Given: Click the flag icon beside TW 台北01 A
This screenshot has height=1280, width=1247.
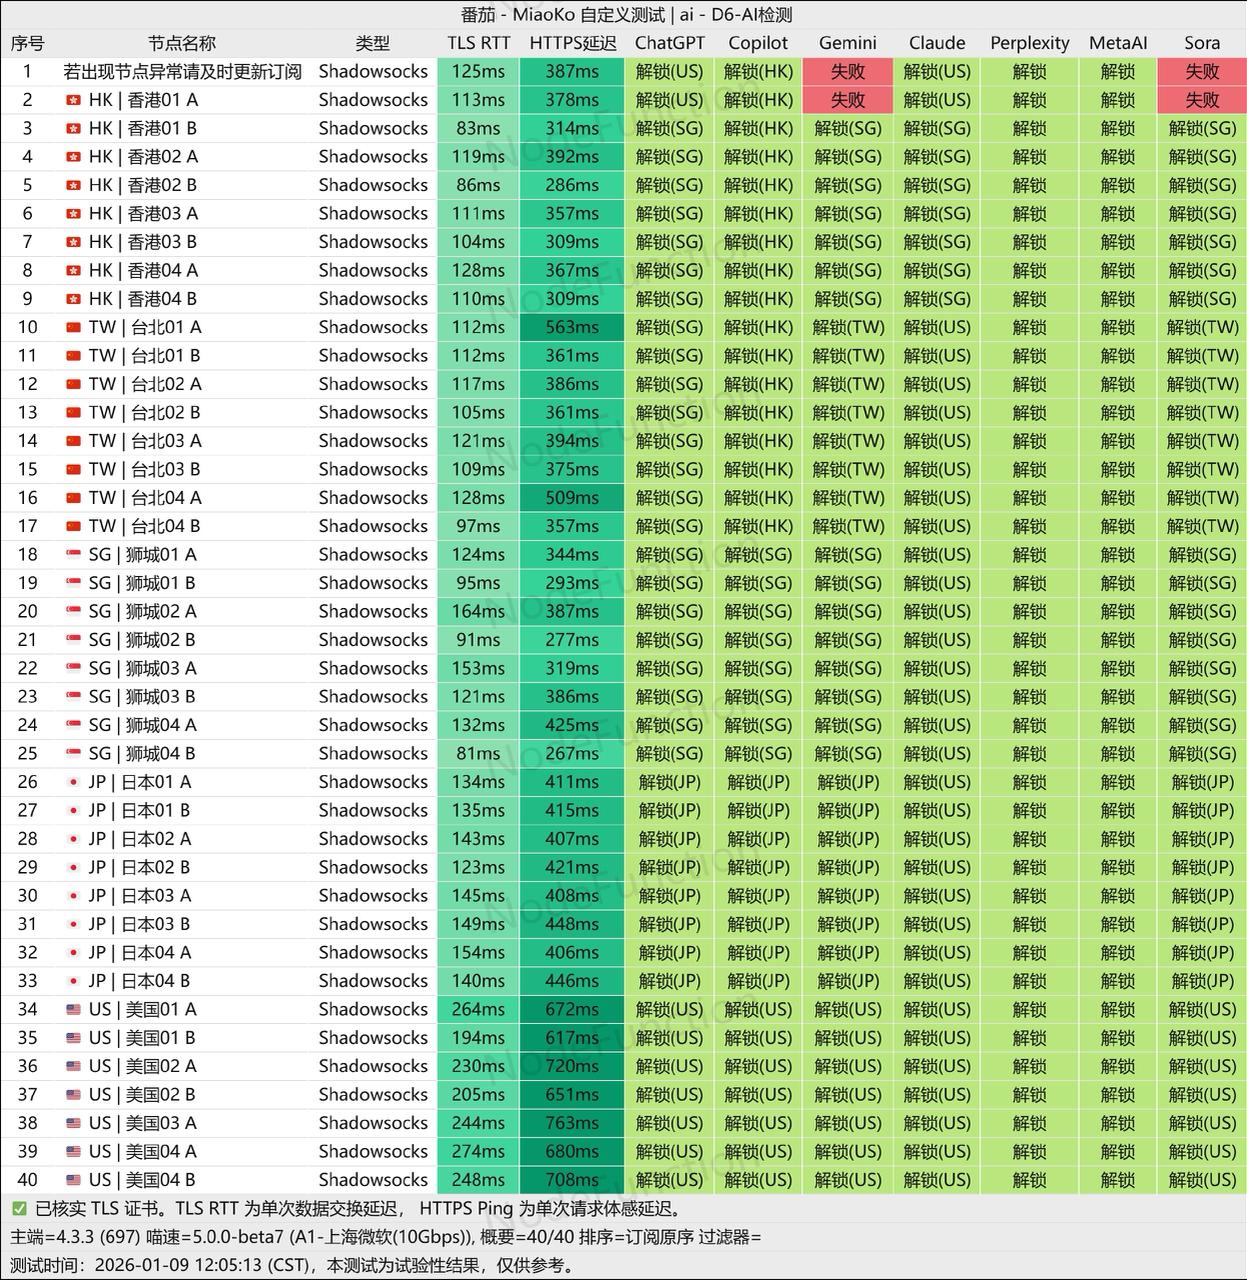Looking at the screenshot, I should pyautogui.click(x=73, y=327).
